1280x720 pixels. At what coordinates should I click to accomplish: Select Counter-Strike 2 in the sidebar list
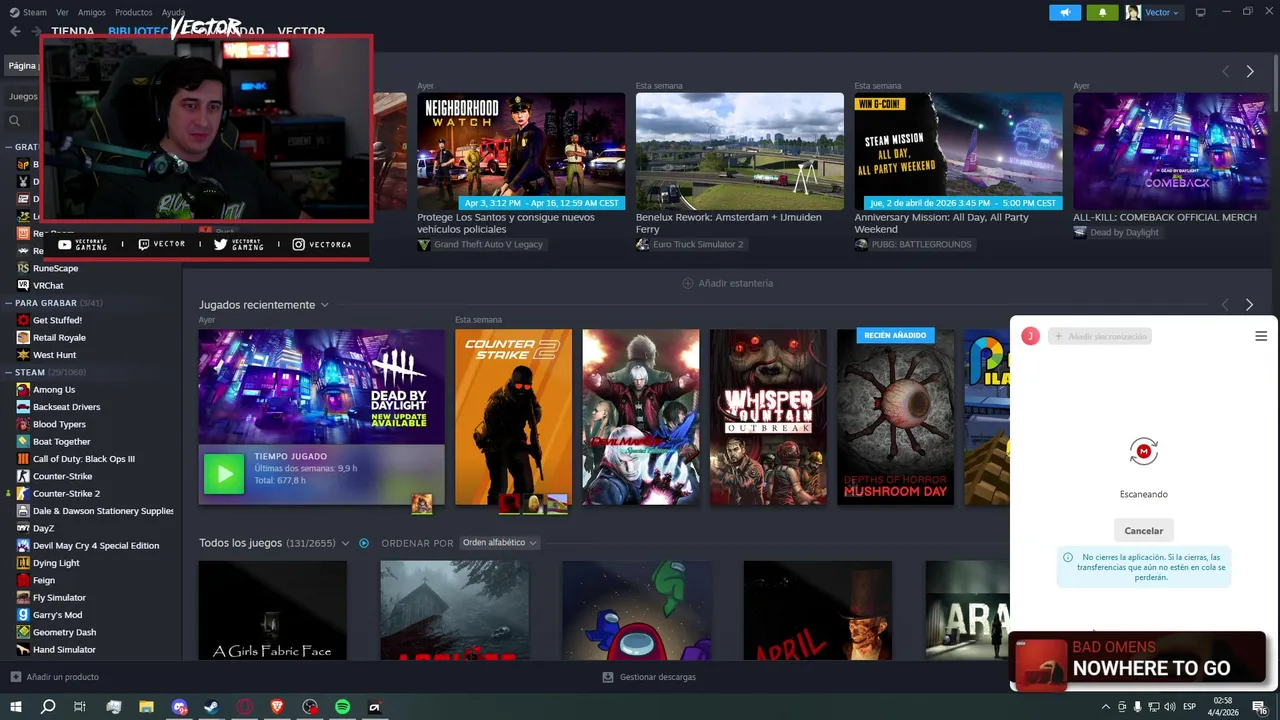66,494
